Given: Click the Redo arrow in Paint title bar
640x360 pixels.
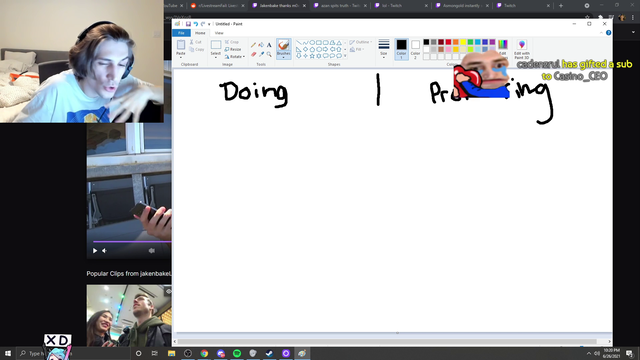Looking at the screenshot, I should click(202, 24).
